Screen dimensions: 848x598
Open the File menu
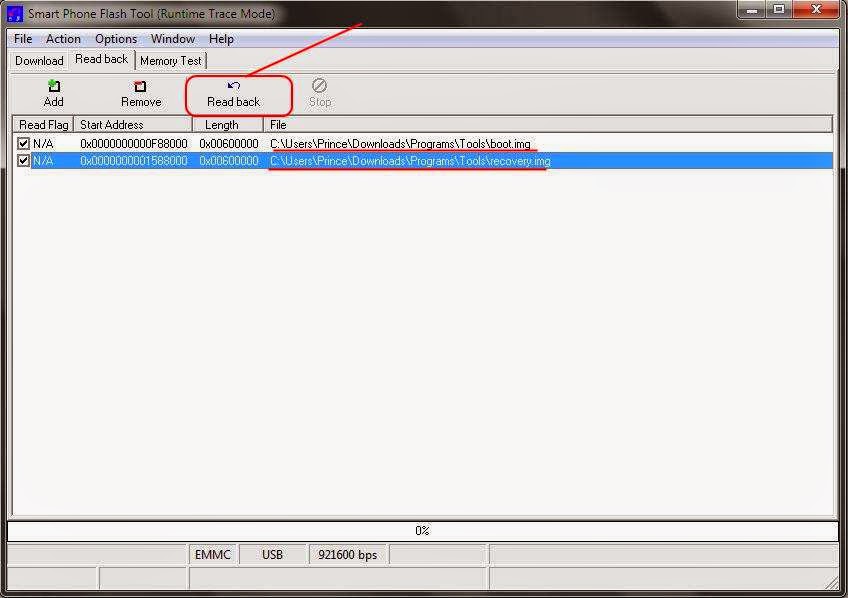point(23,39)
